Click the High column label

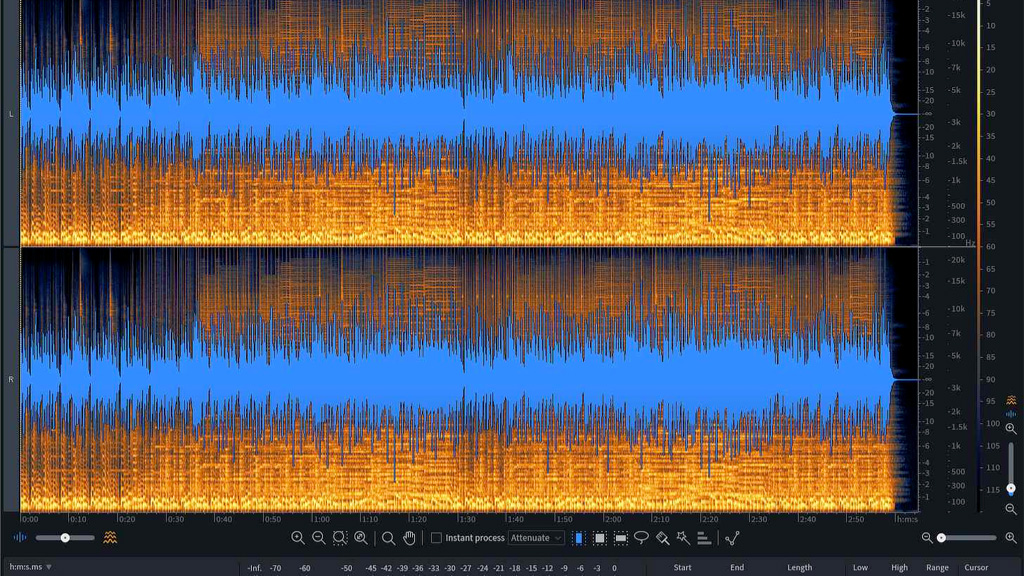(899, 568)
